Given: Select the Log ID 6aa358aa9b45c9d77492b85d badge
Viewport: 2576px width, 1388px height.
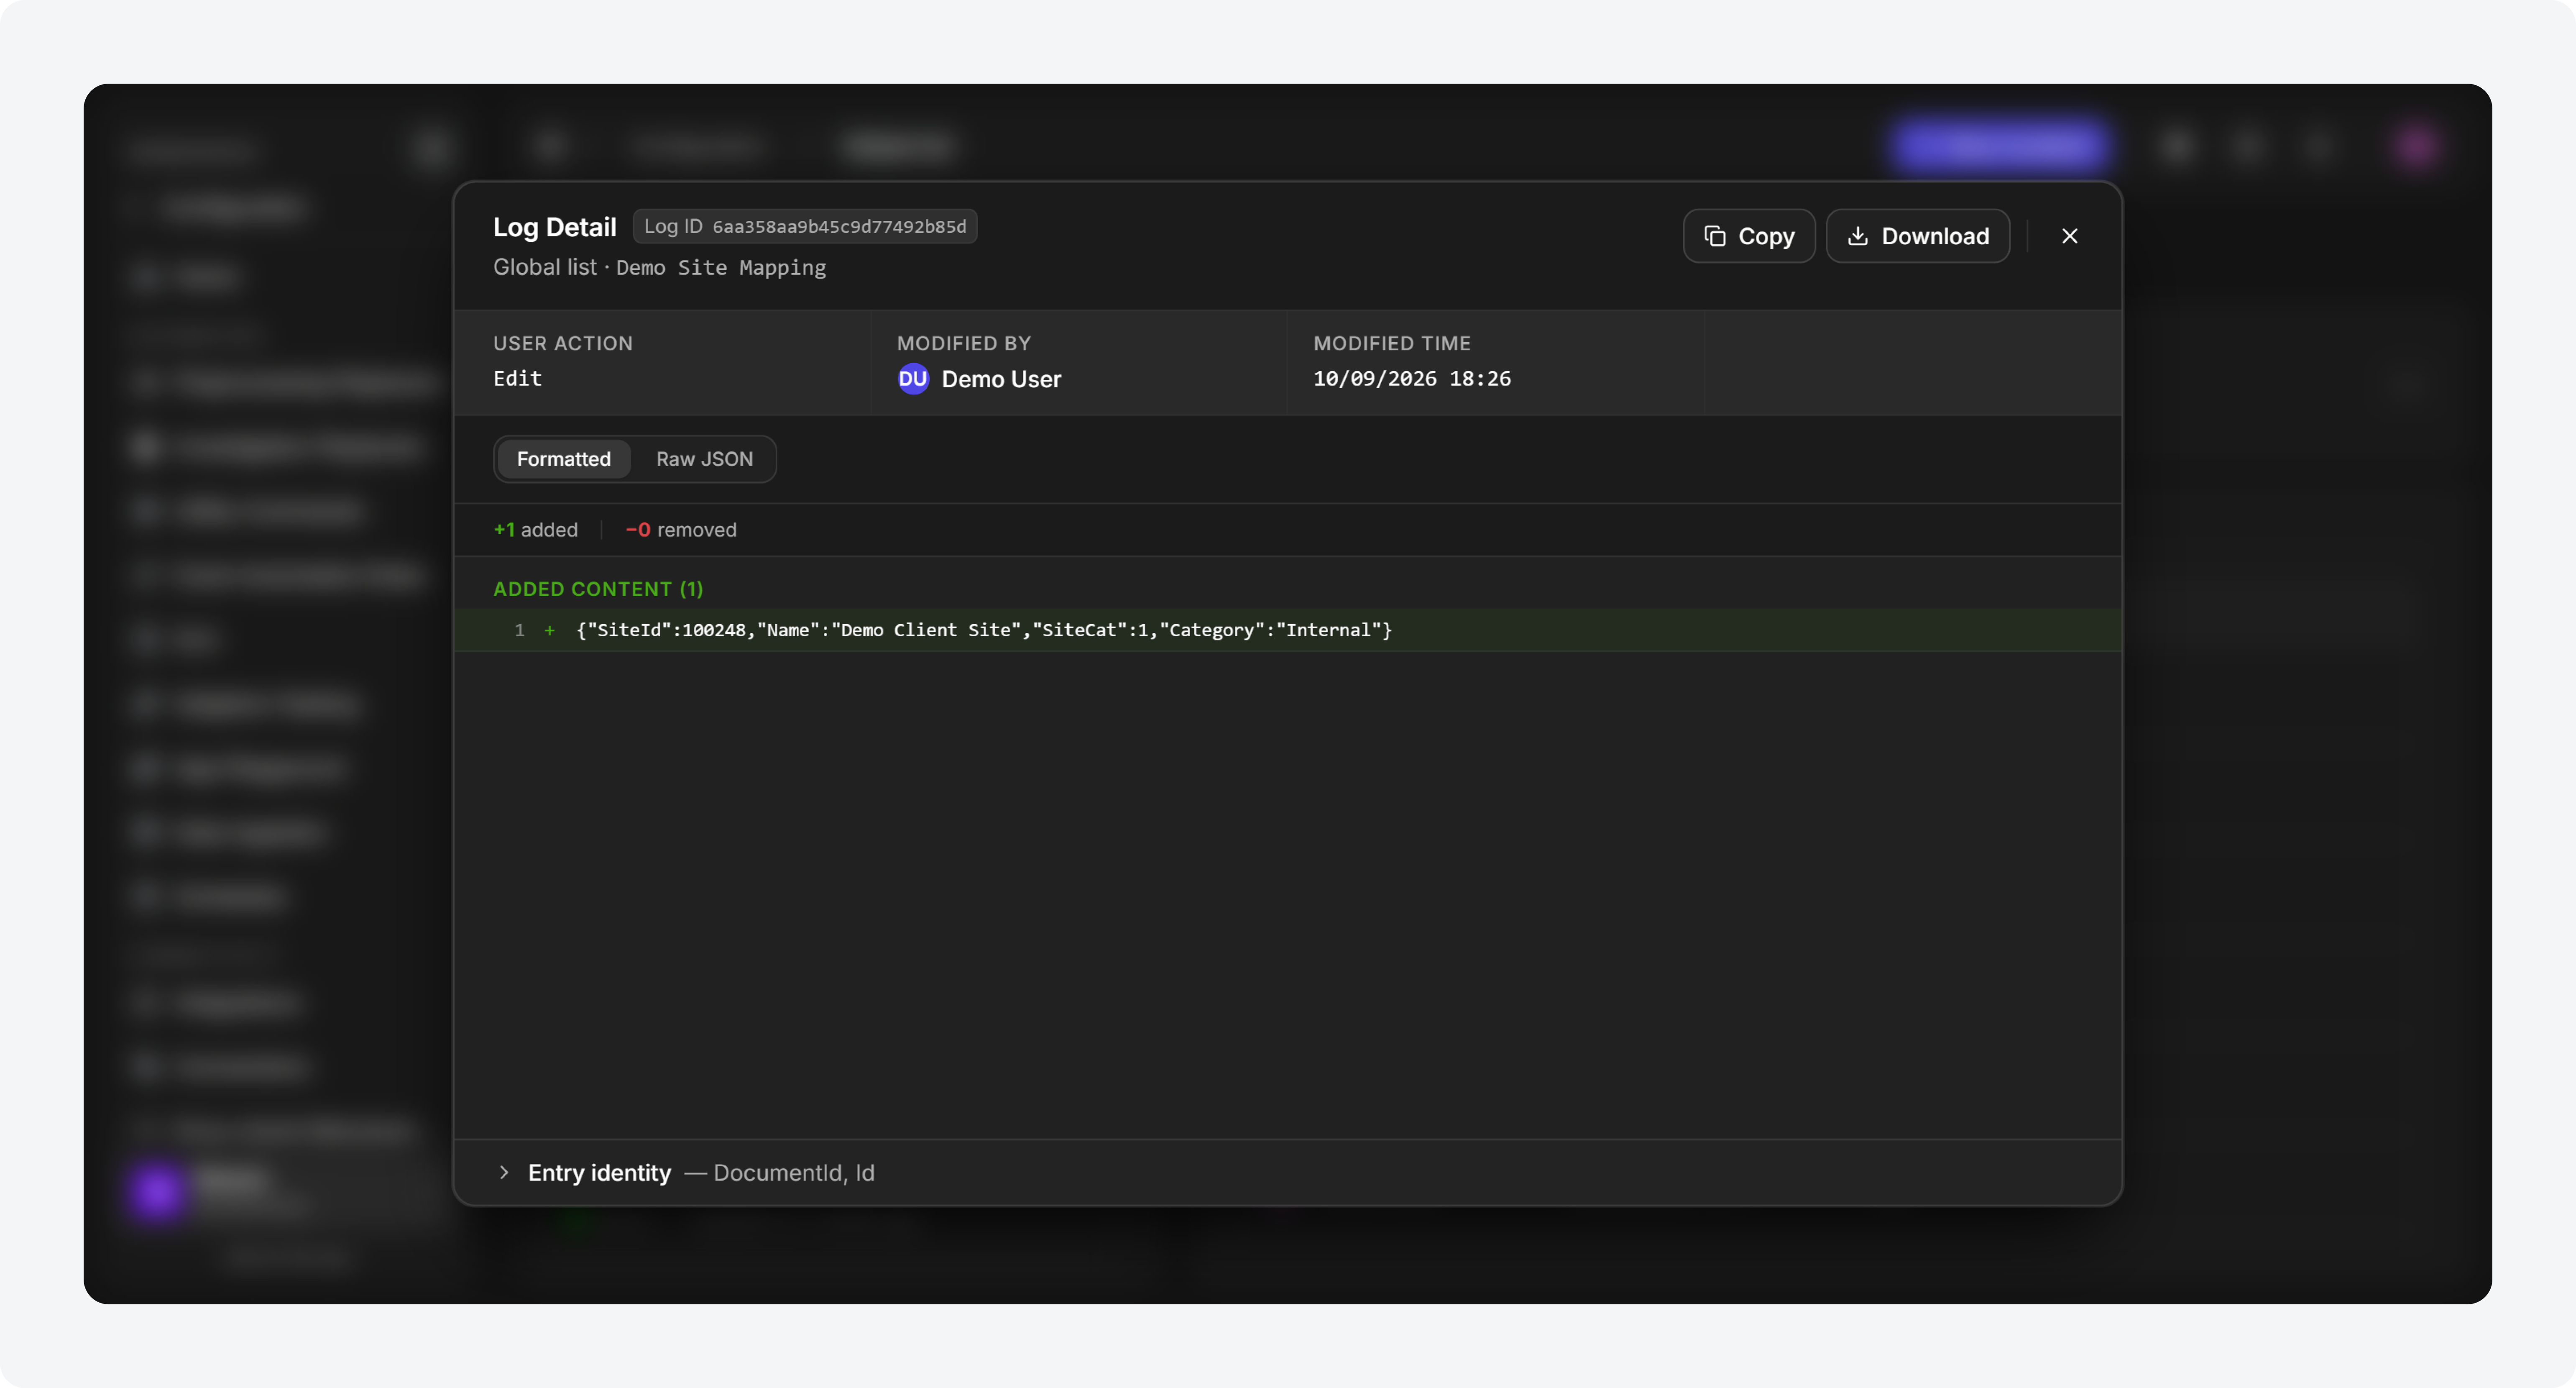Looking at the screenshot, I should click(805, 227).
